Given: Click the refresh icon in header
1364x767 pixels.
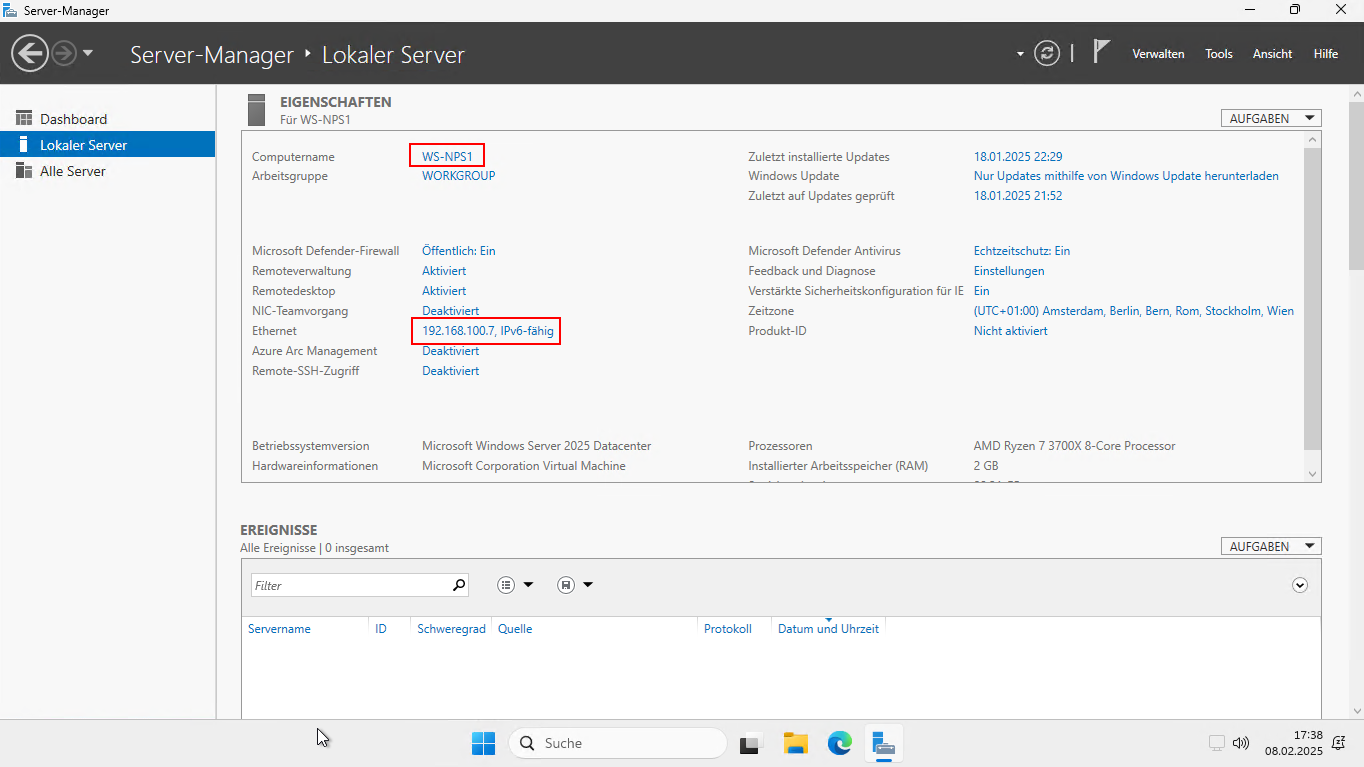Looking at the screenshot, I should (x=1047, y=53).
